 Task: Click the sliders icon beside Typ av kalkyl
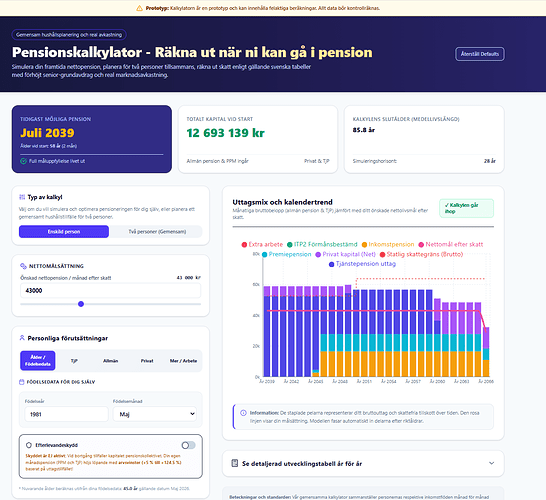[x=22, y=197]
